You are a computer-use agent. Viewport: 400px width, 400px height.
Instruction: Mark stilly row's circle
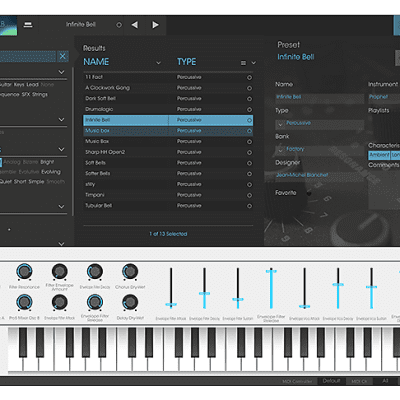coord(249,184)
